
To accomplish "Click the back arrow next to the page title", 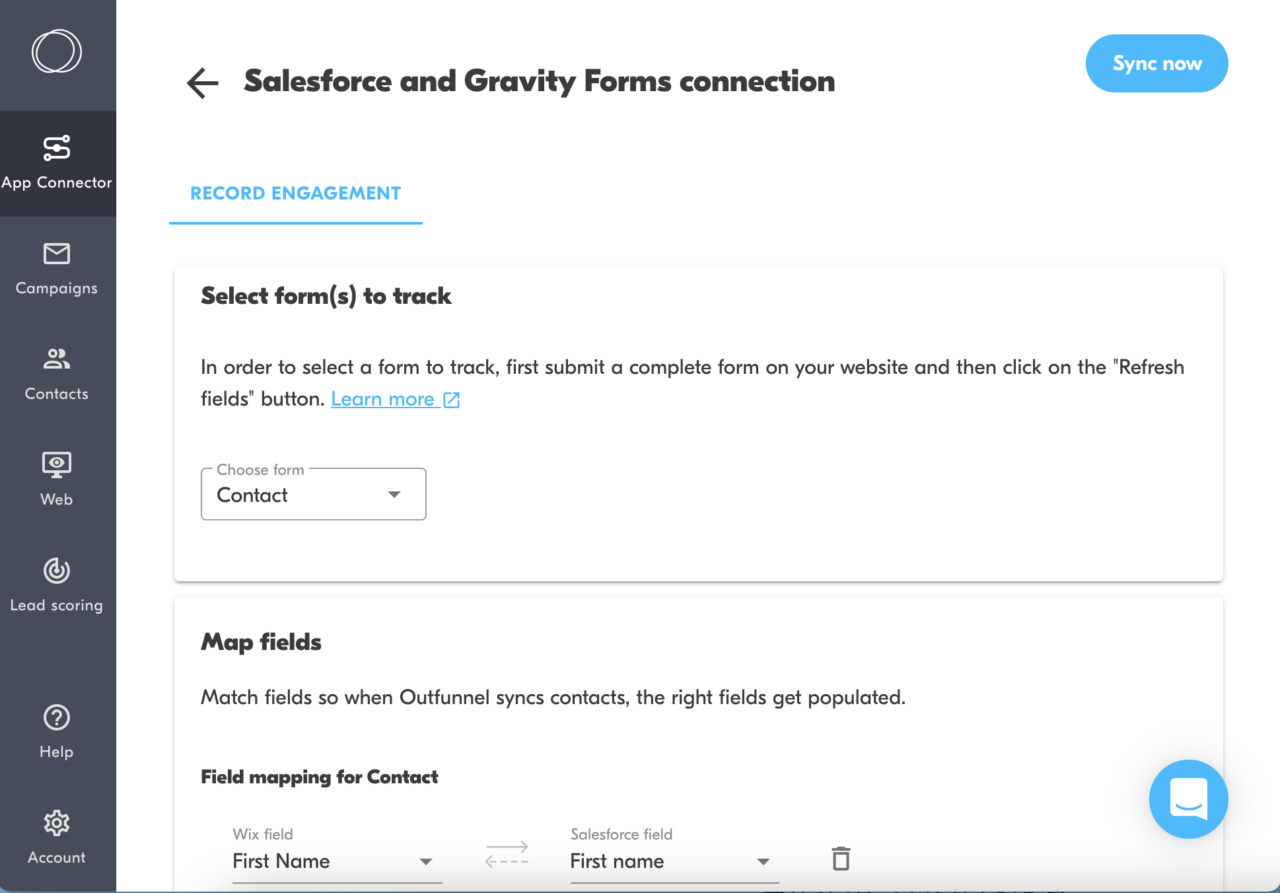I will click(x=201, y=83).
